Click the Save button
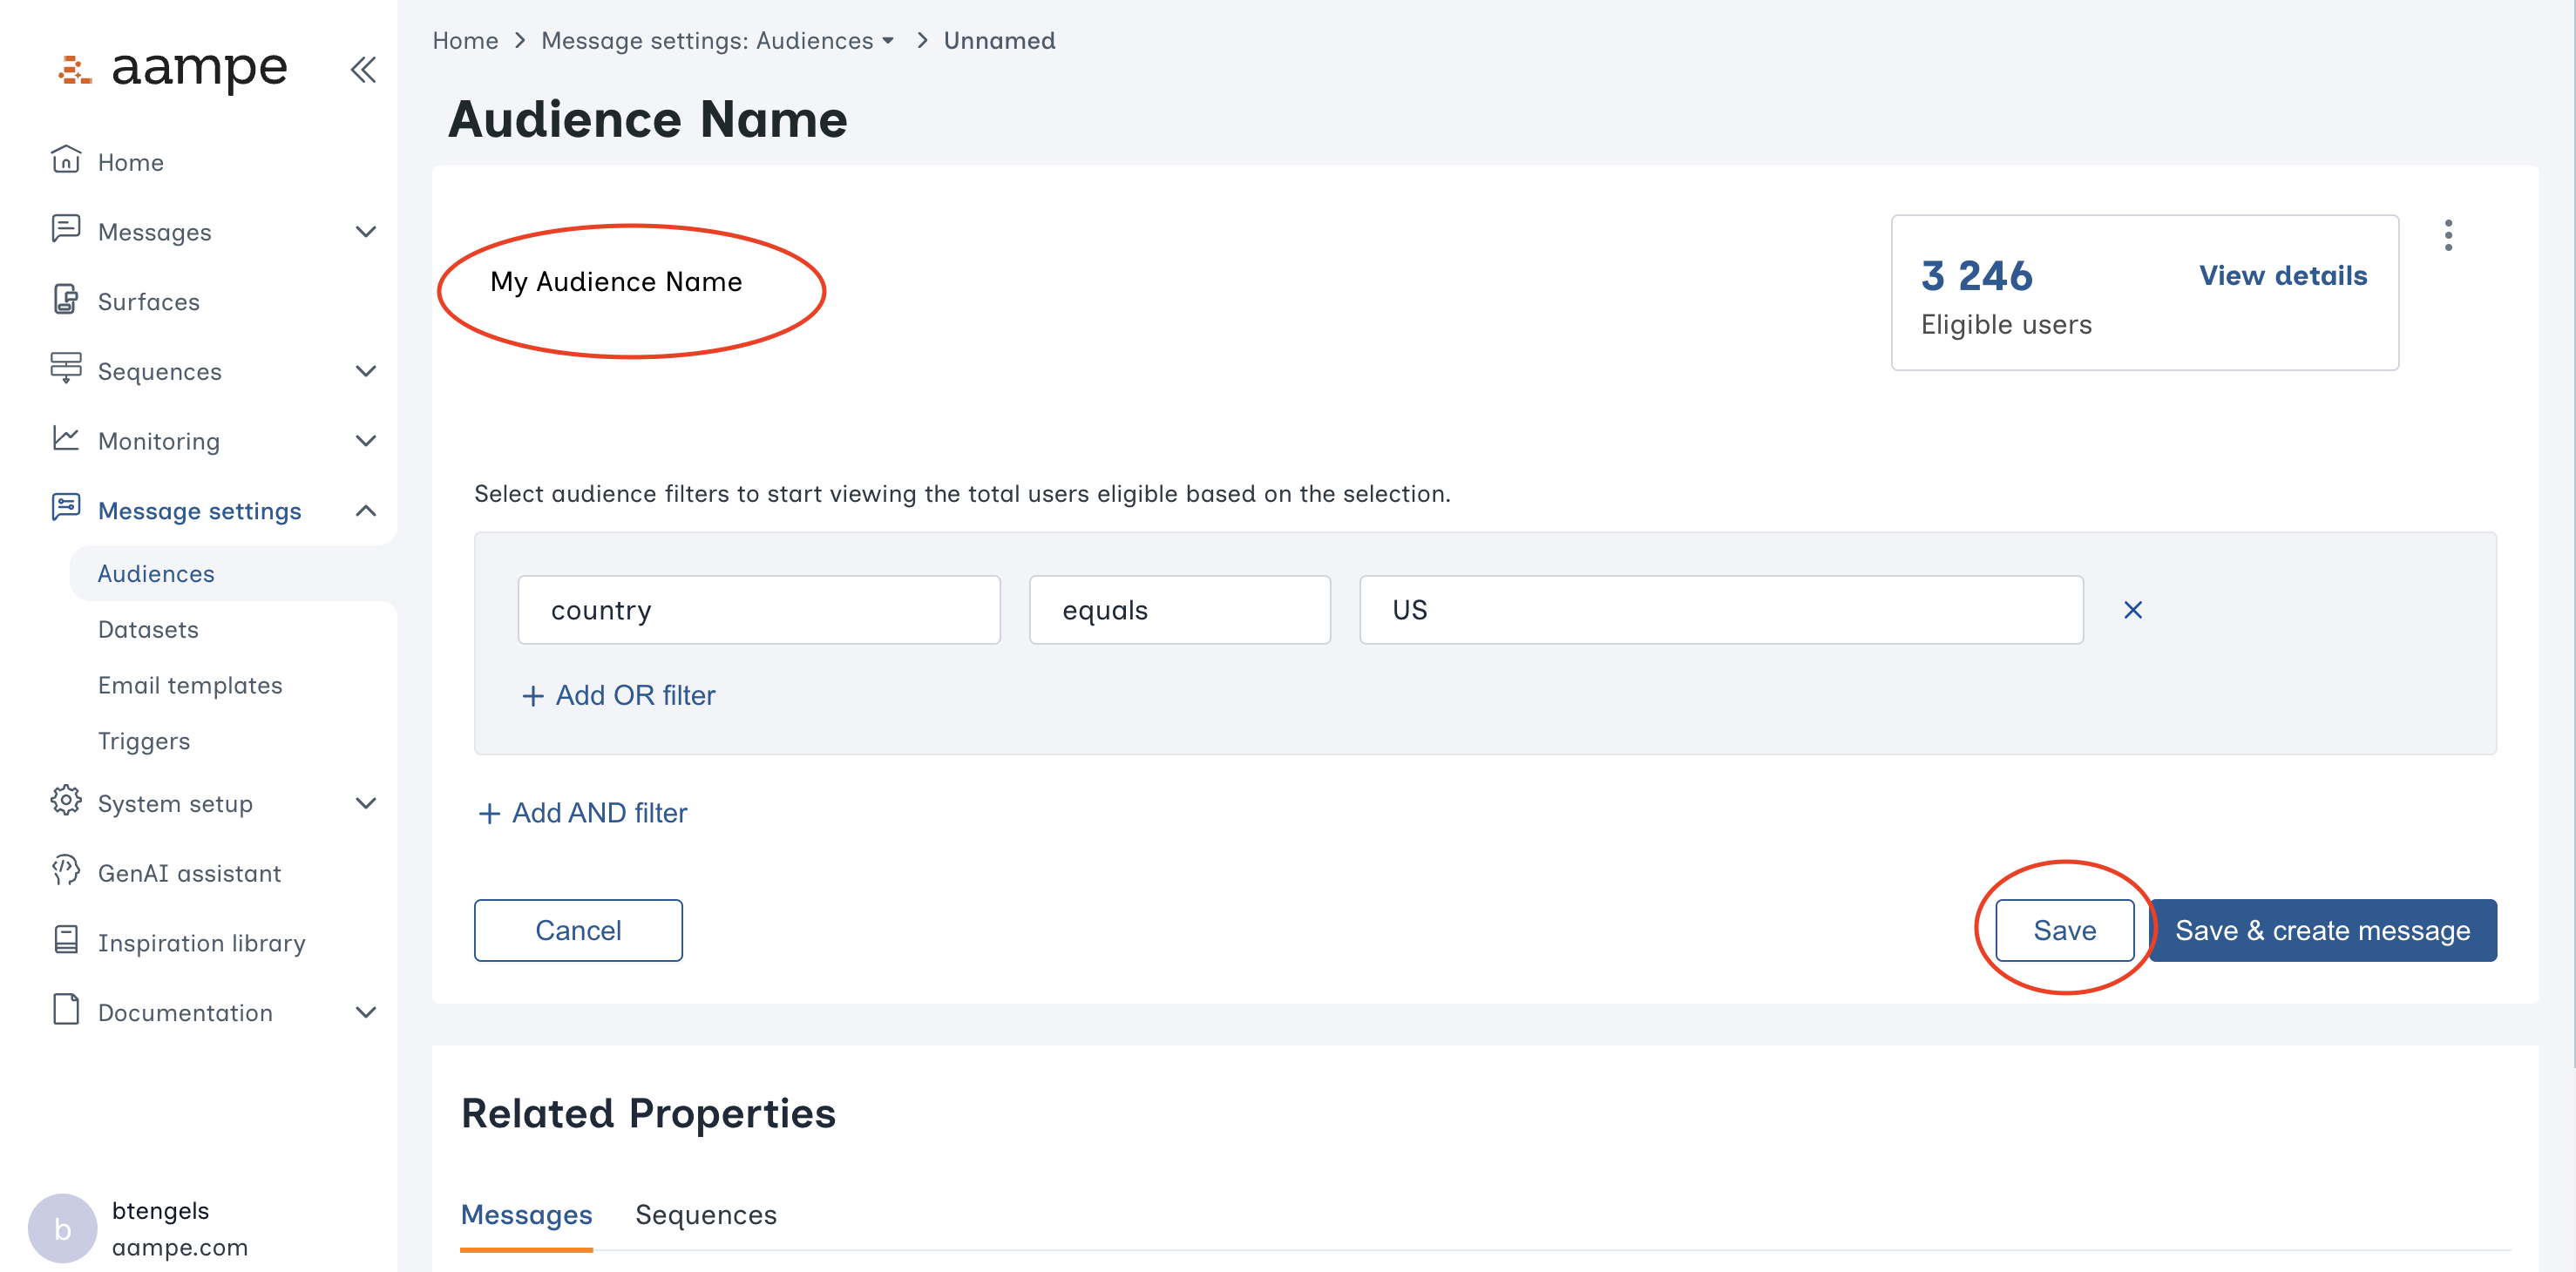This screenshot has width=2576, height=1272. coord(2064,930)
